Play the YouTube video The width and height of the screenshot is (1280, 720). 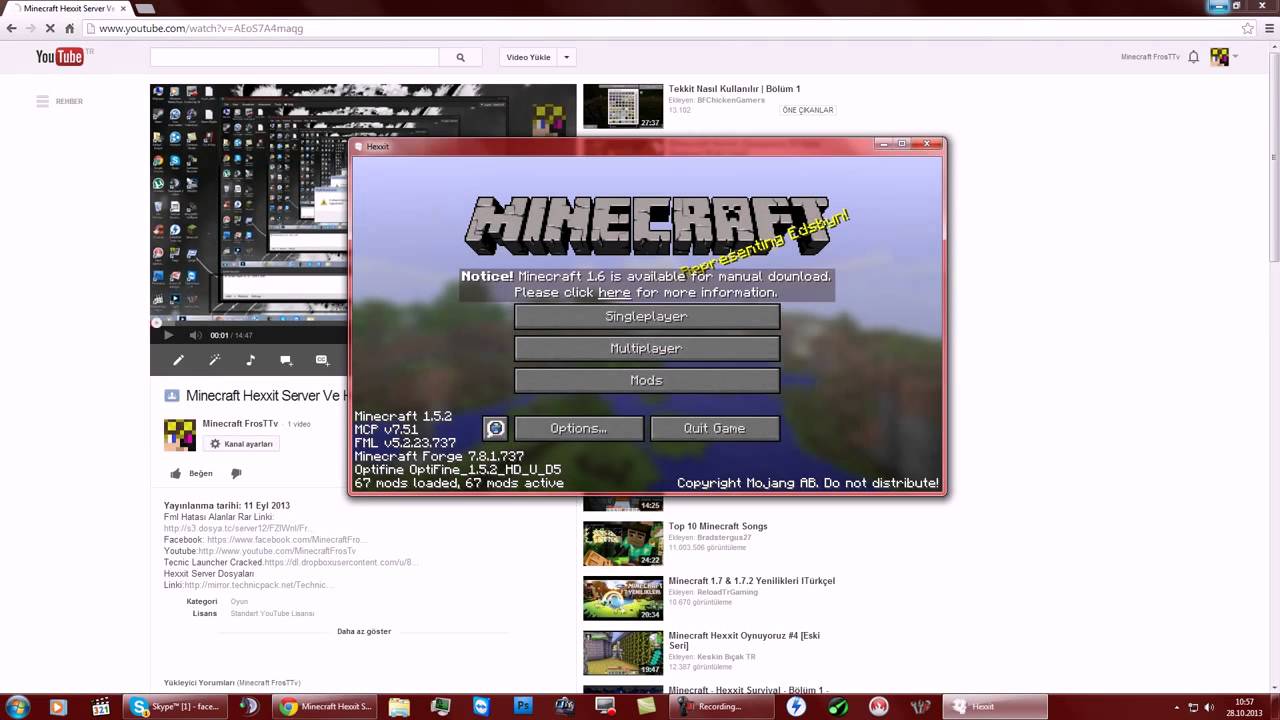[168, 335]
